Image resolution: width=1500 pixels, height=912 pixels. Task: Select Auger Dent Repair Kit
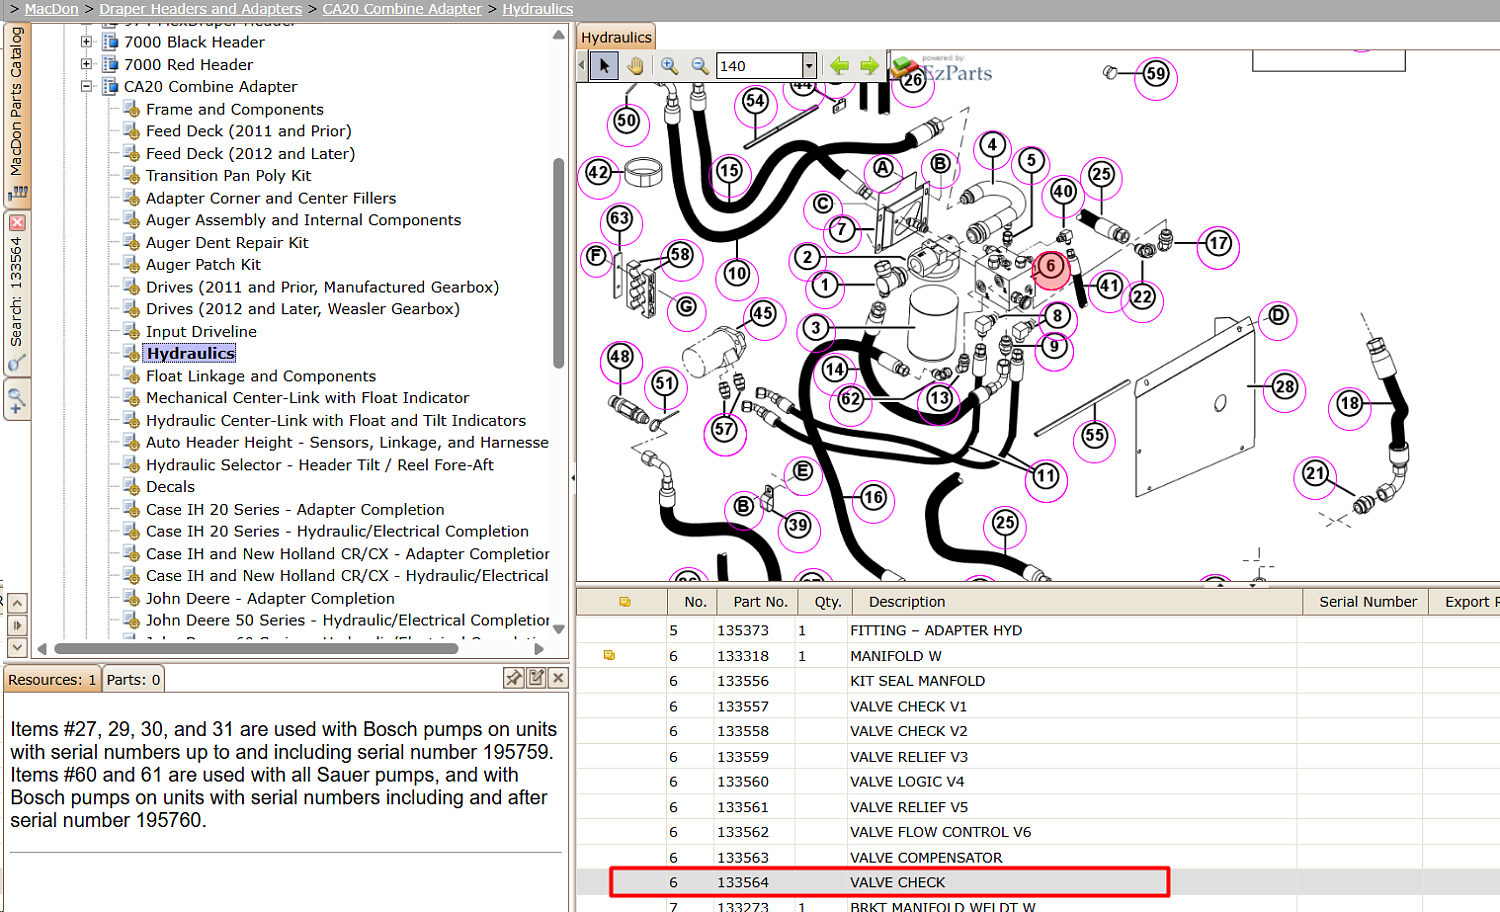tap(227, 242)
